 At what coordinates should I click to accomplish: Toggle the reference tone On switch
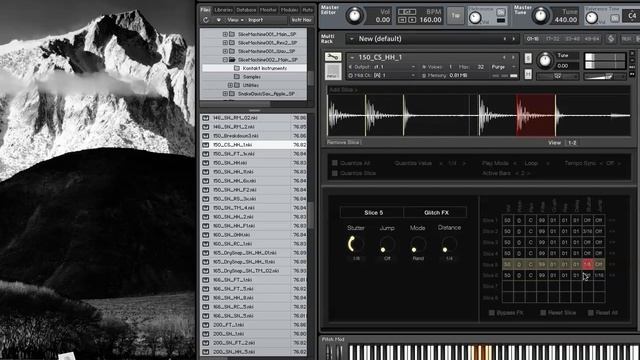point(615,18)
